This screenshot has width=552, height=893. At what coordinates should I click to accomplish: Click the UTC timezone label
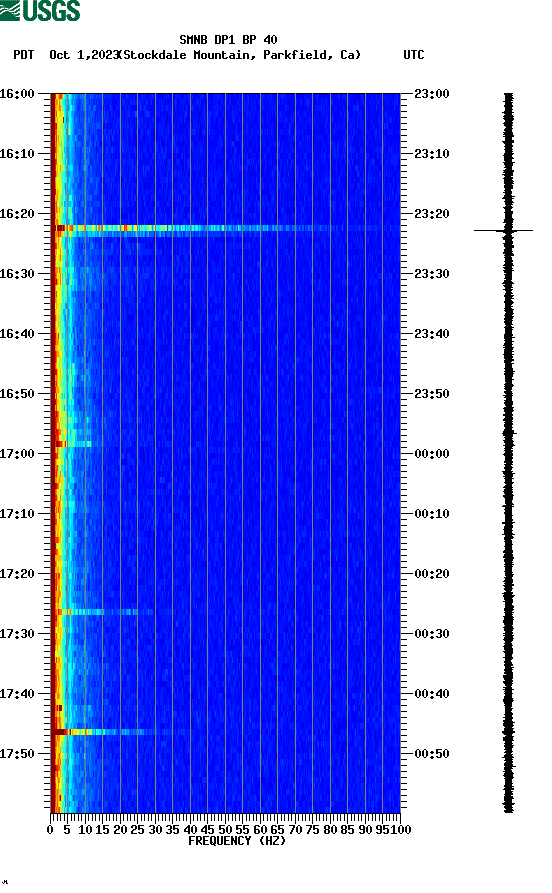point(414,55)
